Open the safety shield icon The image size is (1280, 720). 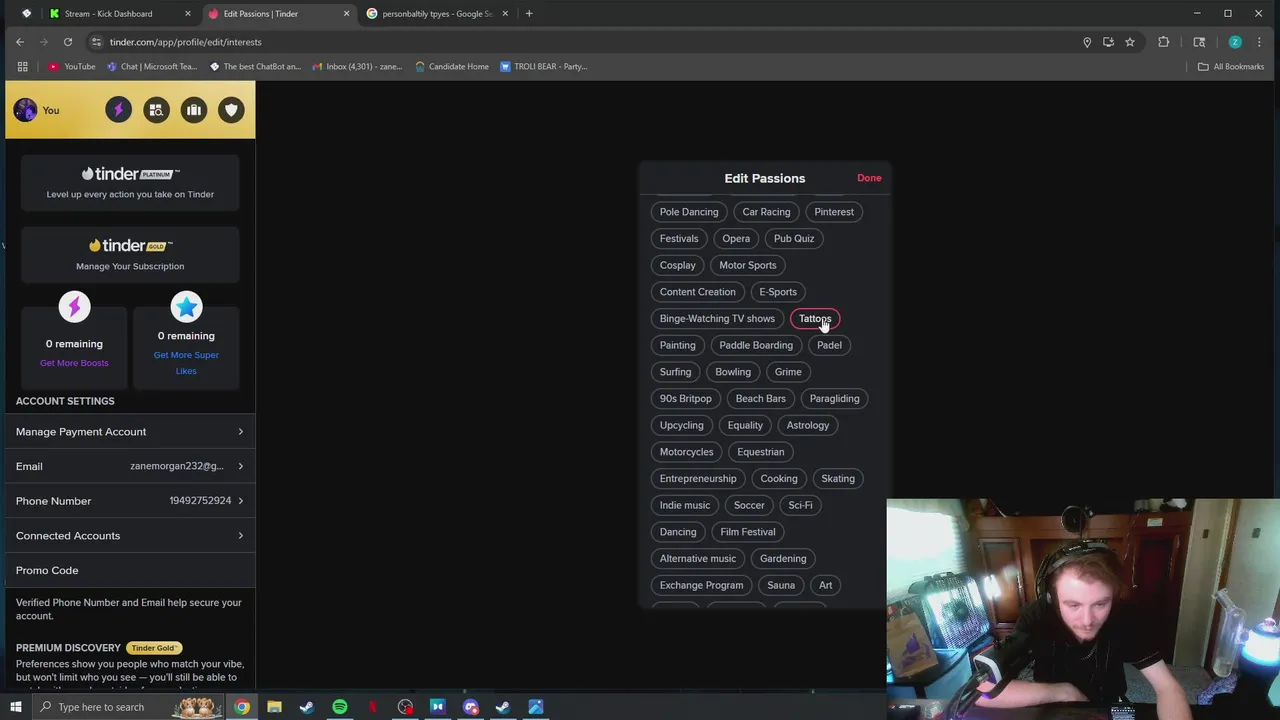click(x=231, y=110)
